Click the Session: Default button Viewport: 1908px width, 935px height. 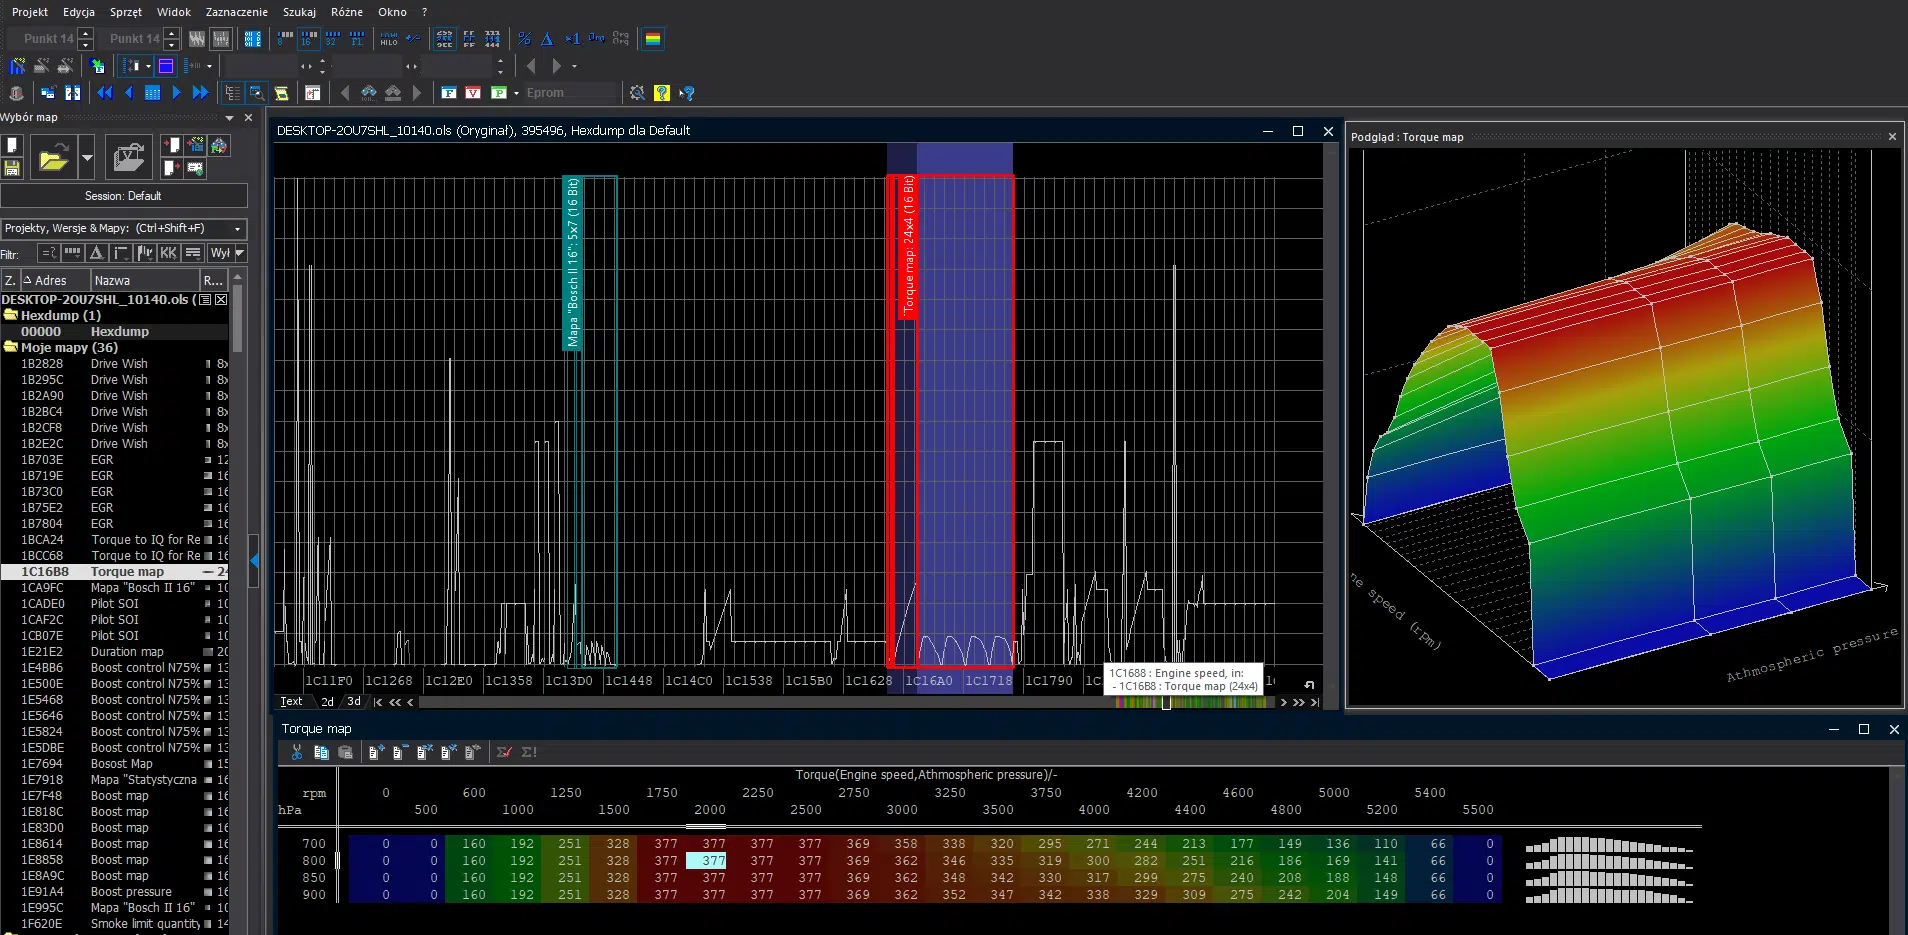tap(123, 196)
